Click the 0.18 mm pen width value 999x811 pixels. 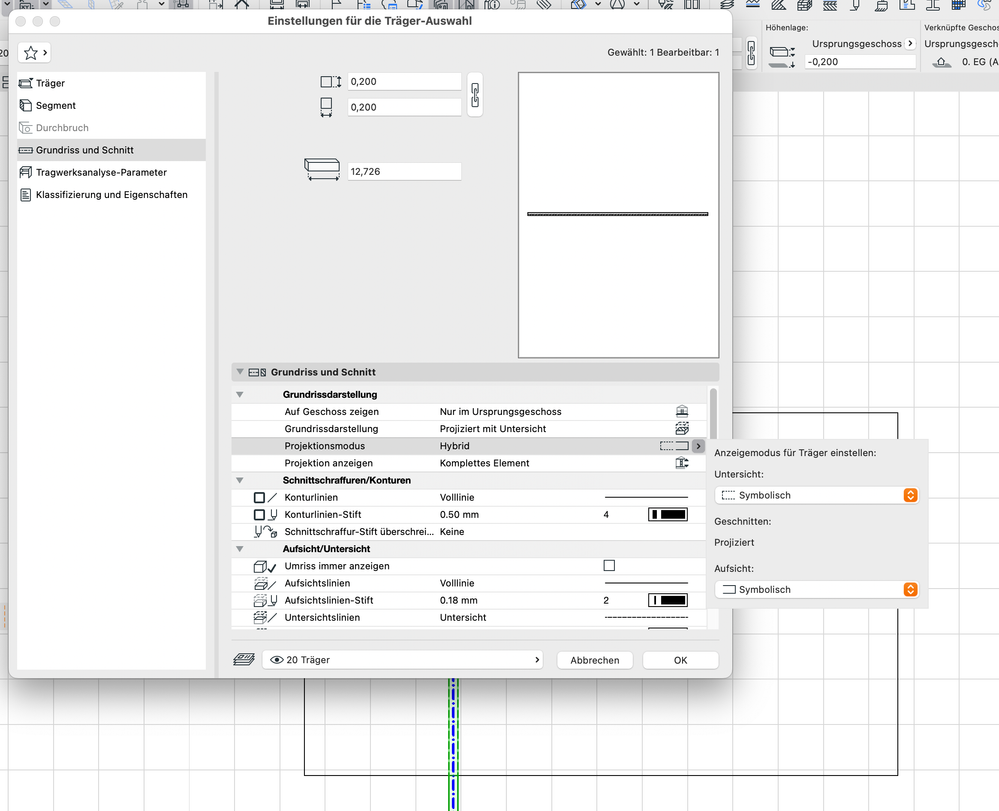[x=458, y=600]
